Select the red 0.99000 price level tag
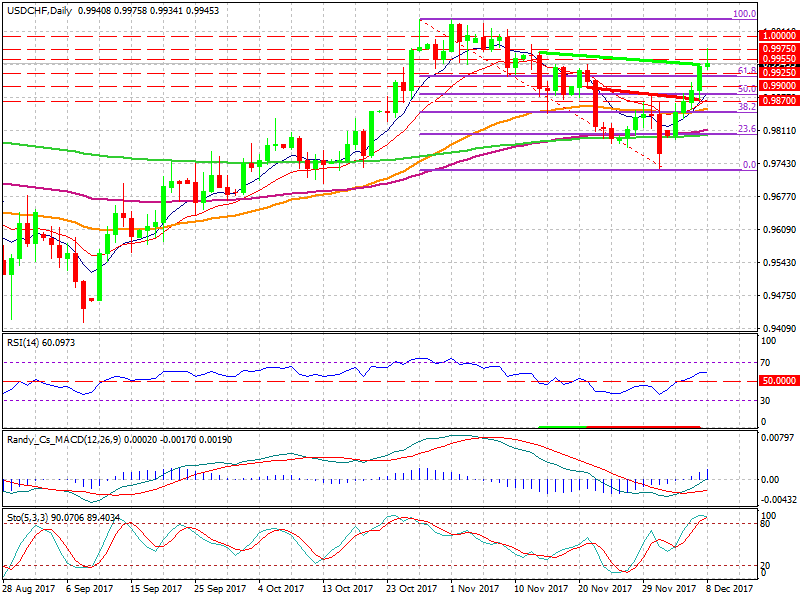 coord(779,87)
